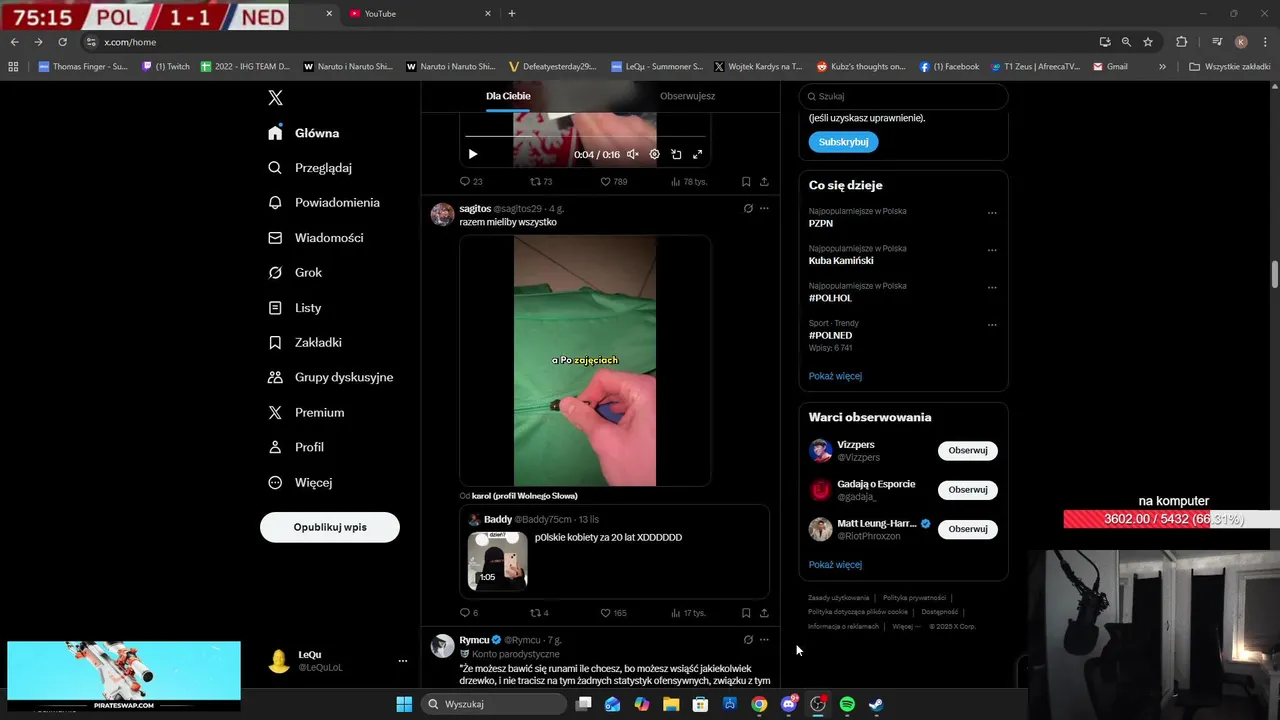Screen dimensions: 1280x720
Task: Follow Gadają o Esporcie with Obserwuj
Action: pos(967,490)
